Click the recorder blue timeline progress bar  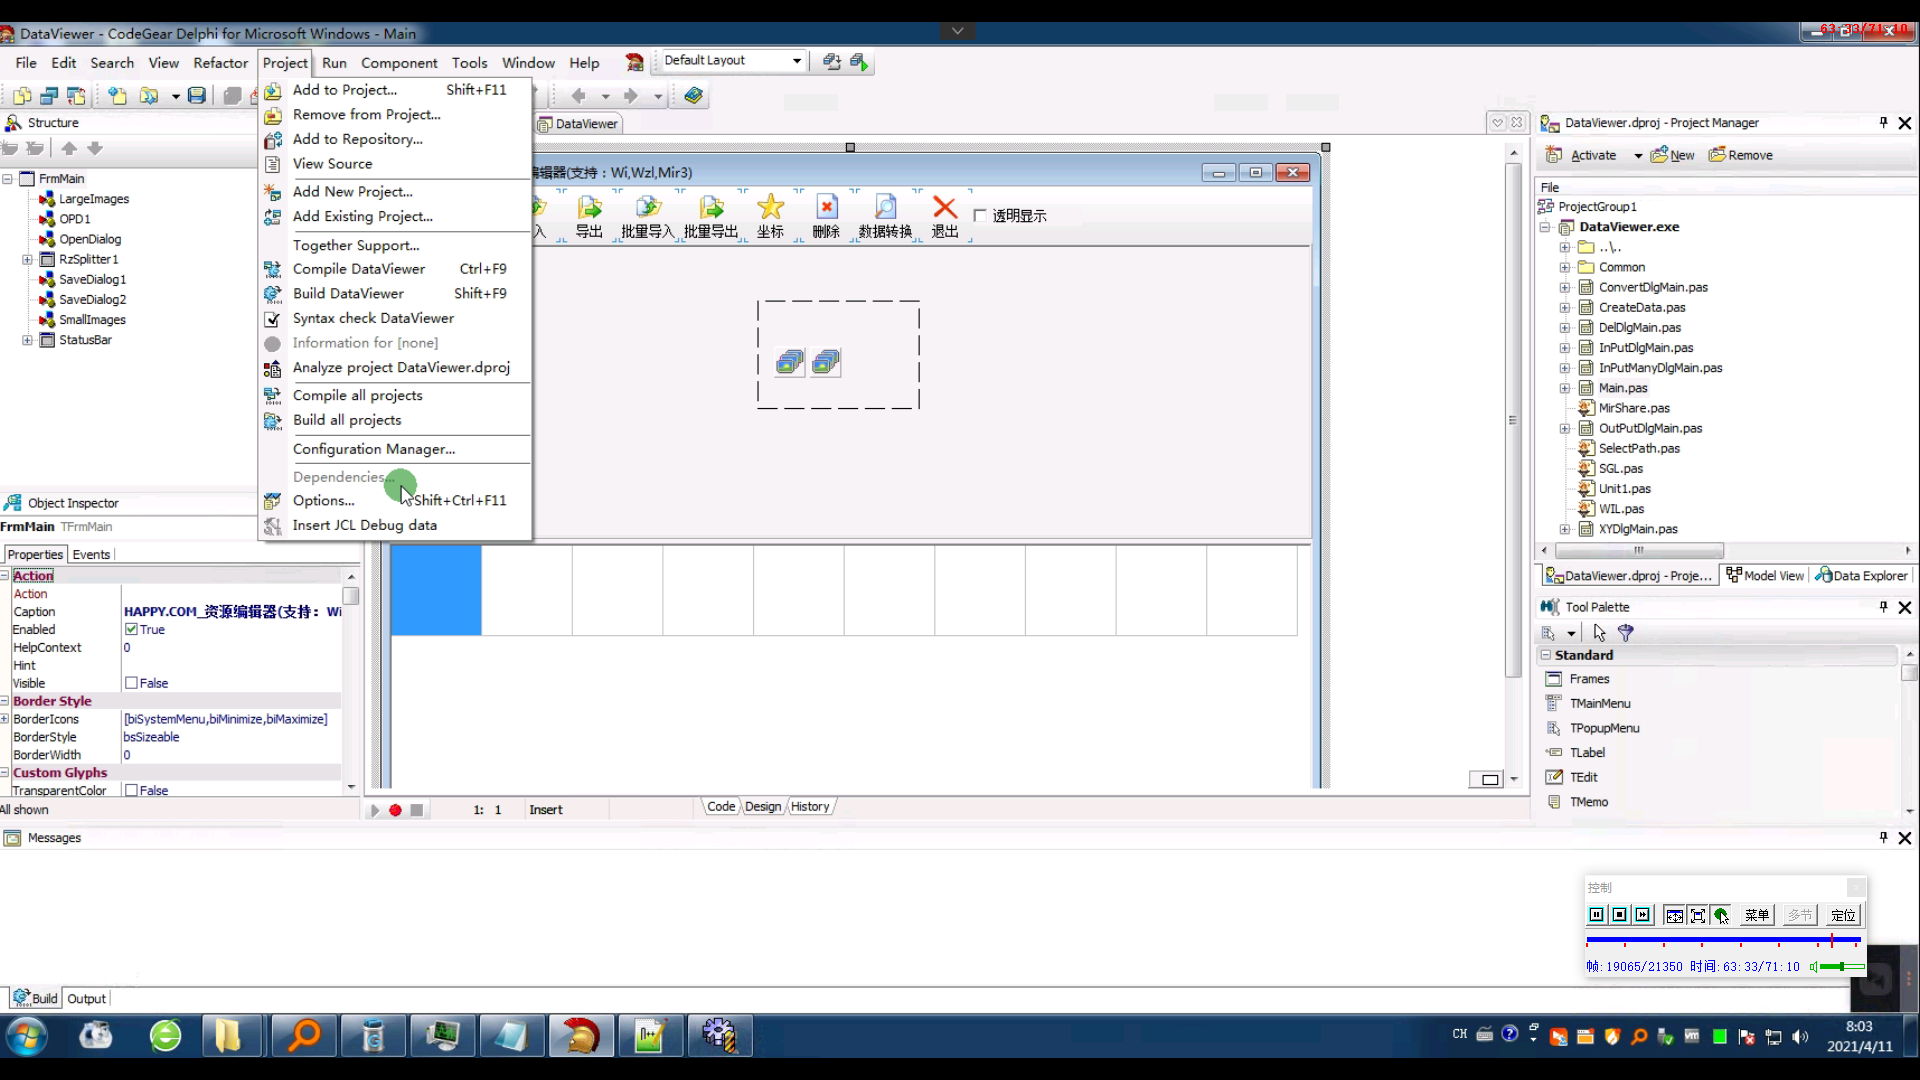pyautogui.click(x=1723, y=941)
